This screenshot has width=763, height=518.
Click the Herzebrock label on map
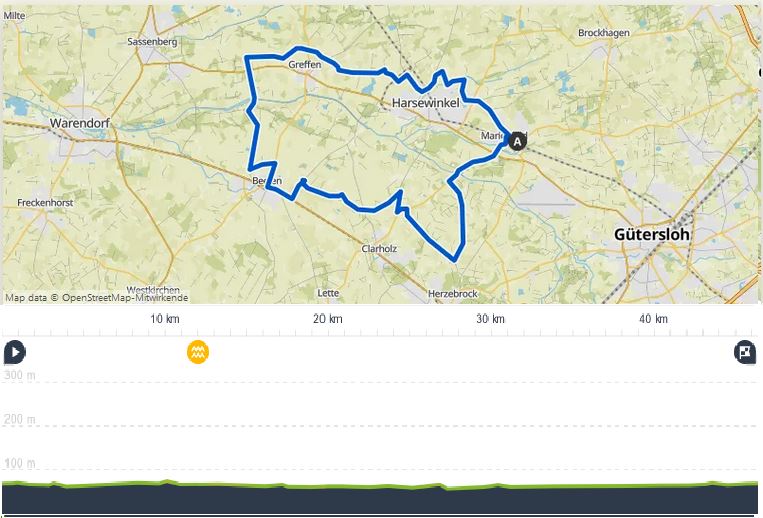[x=453, y=293]
